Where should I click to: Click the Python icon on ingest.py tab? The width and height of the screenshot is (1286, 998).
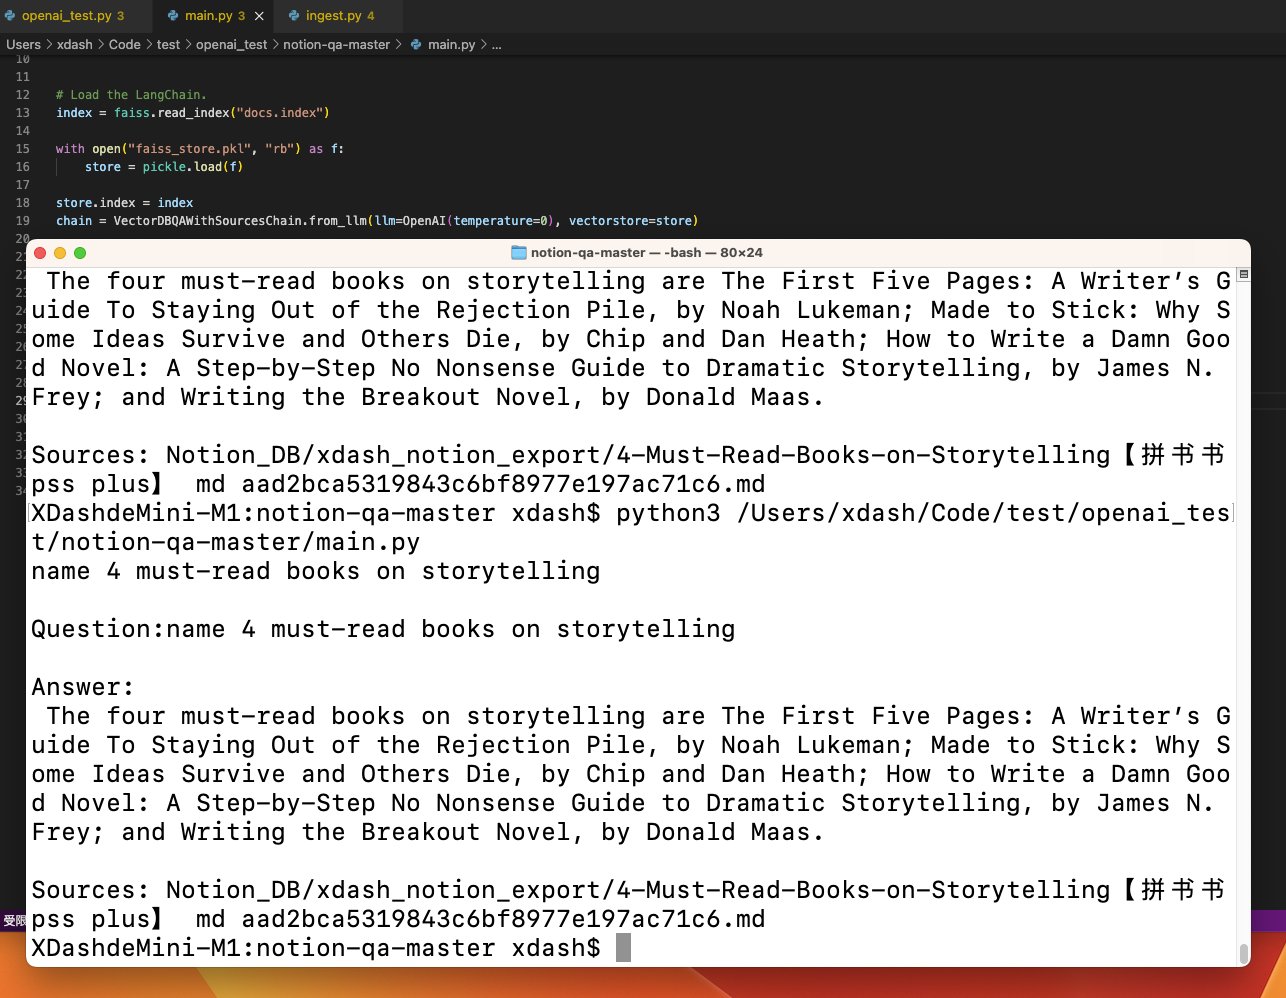point(294,16)
